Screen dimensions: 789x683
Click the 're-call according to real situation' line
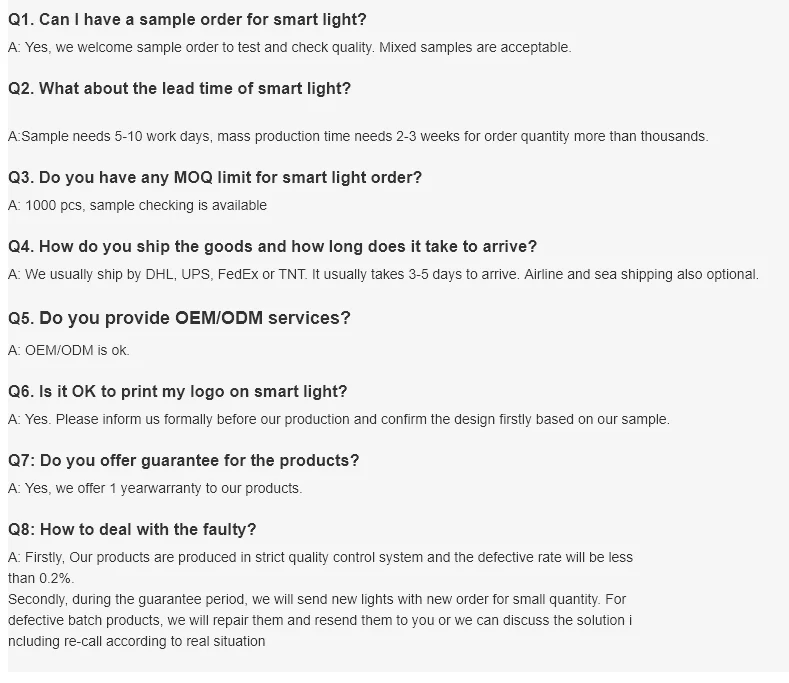[x=136, y=641]
